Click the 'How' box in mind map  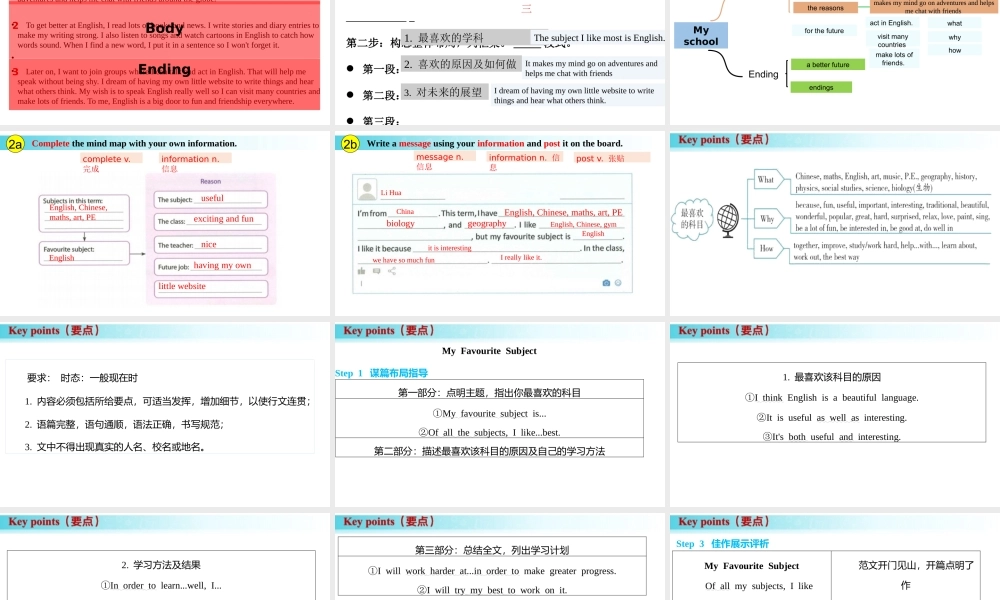click(767, 249)
